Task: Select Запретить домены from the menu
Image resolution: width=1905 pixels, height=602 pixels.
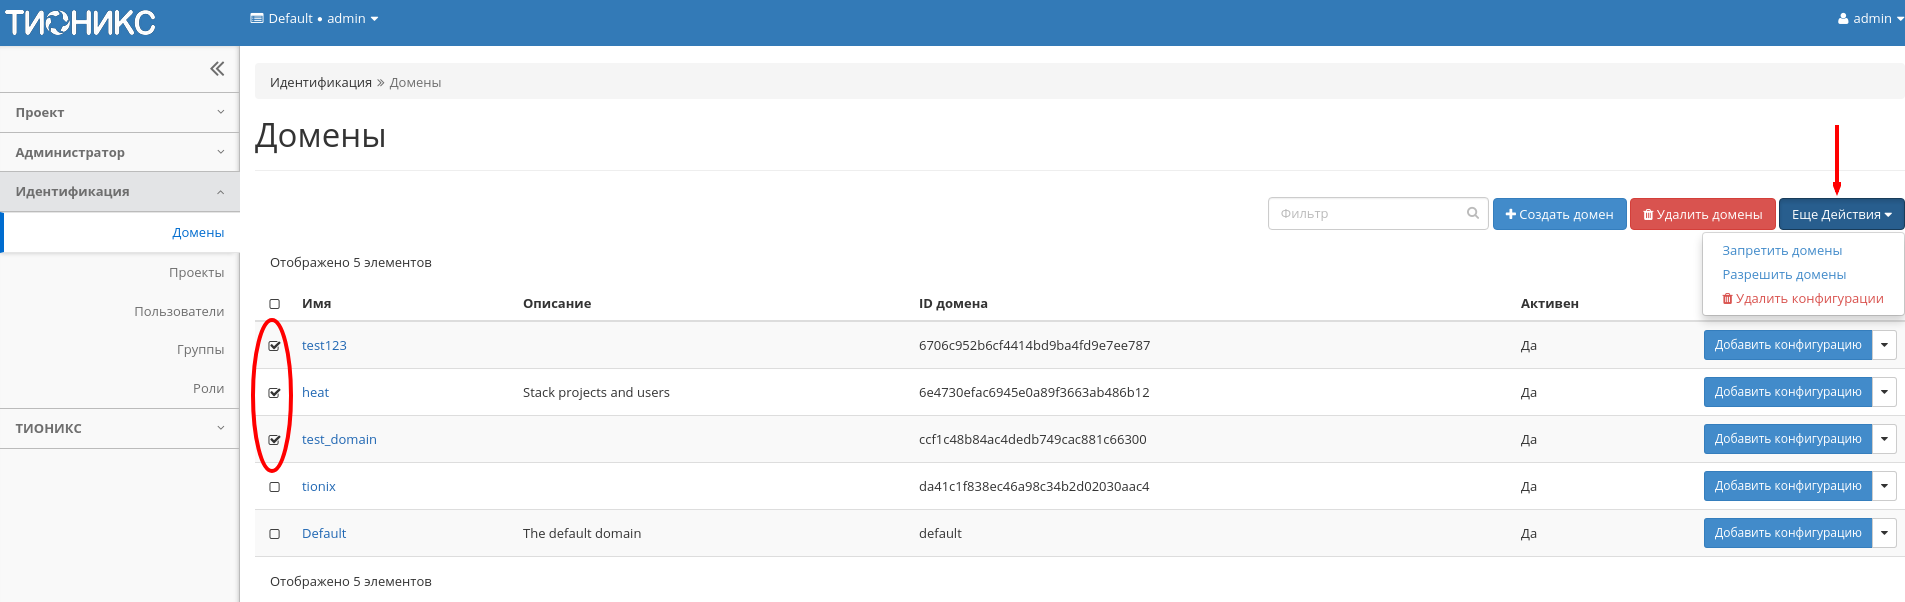Action: (1781, 251)
